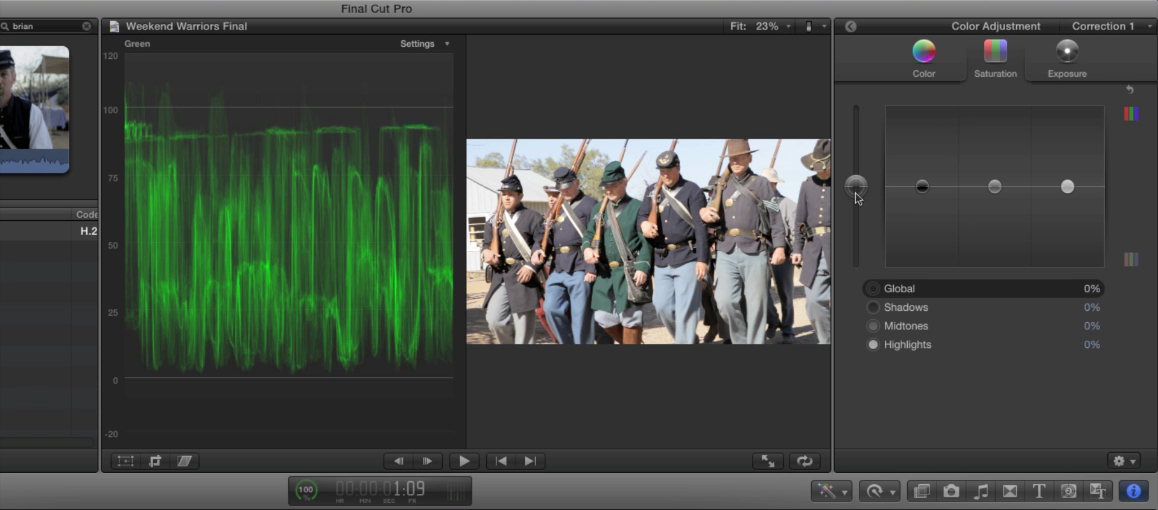Open the Titles browser T icon
The width and height of the screenshot is (1158, 510).
coord(1038,491)
